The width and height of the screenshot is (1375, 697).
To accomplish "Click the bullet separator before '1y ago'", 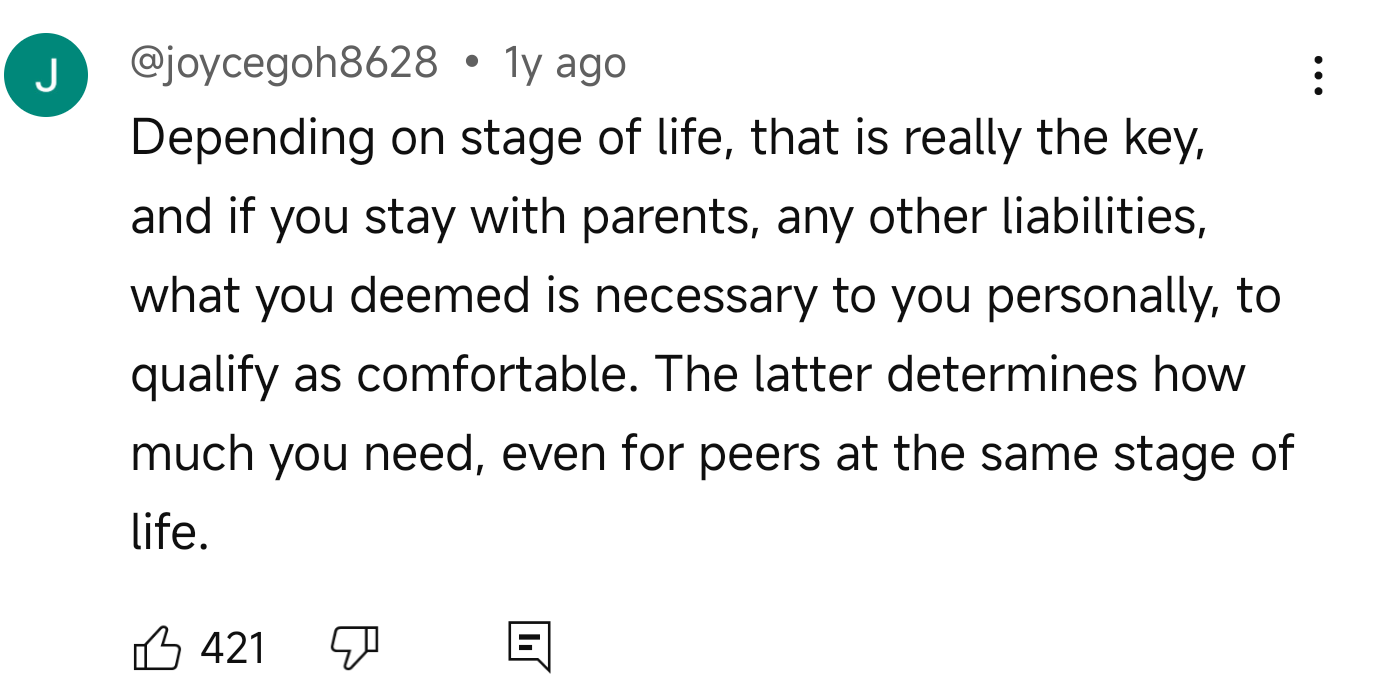I will tap(471, 64).
